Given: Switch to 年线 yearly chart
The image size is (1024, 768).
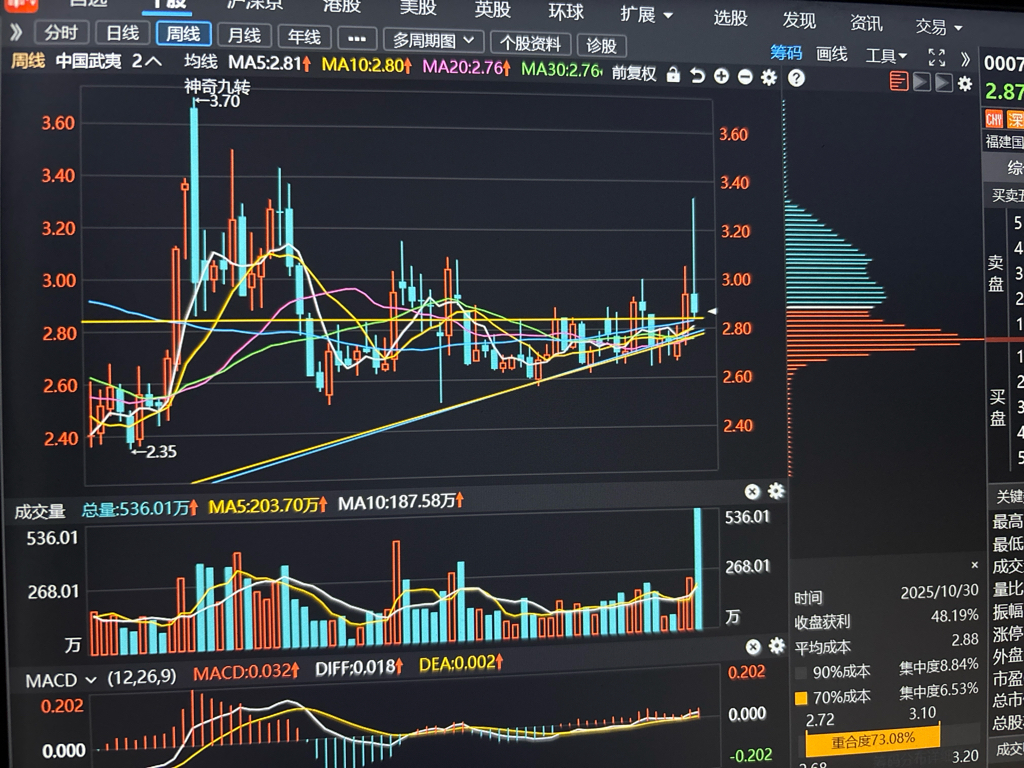Looking at the screenshot, I should (x=304, y=37).
